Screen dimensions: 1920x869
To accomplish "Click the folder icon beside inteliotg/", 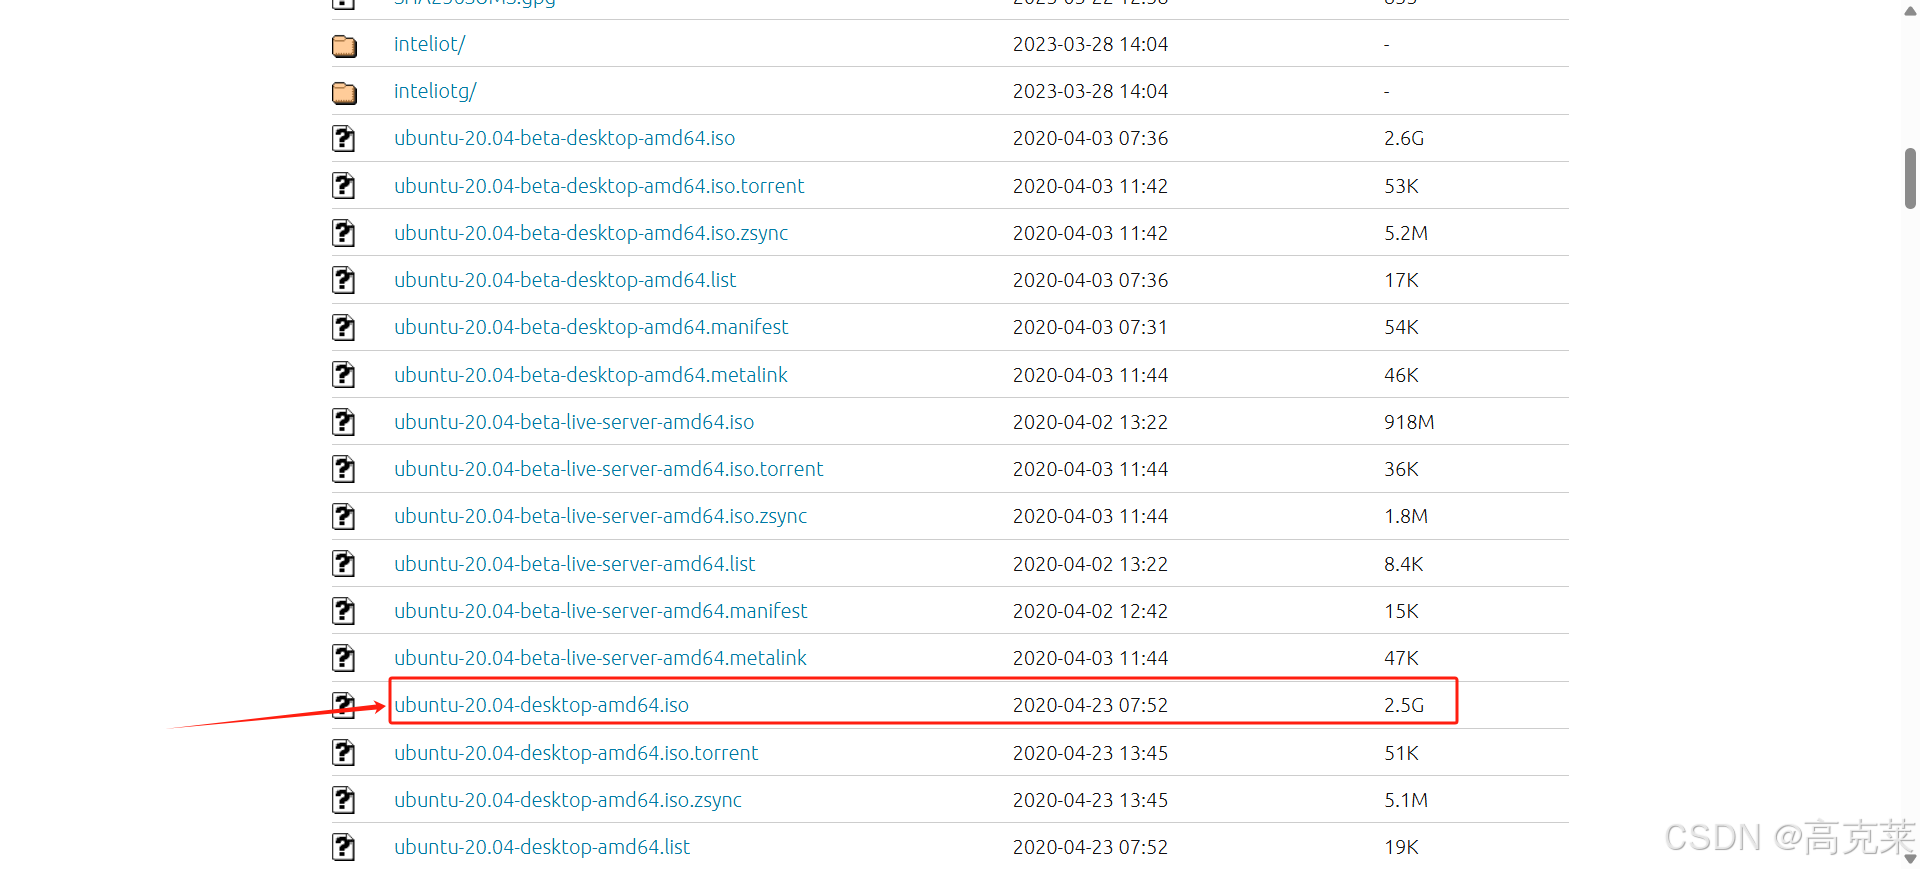I will click(344, 92).
